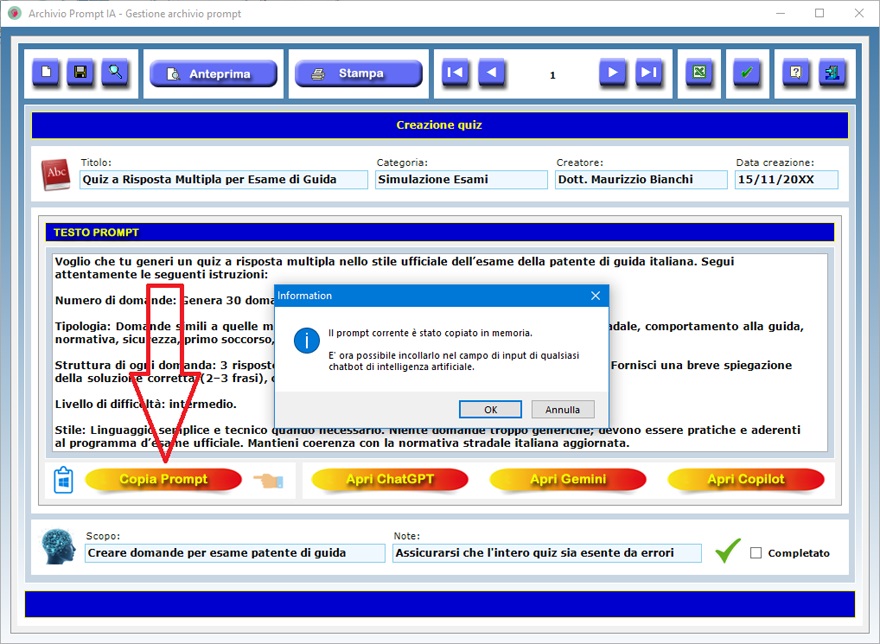Jump to the last record
The image size is (880, 644).
point(649,73)
